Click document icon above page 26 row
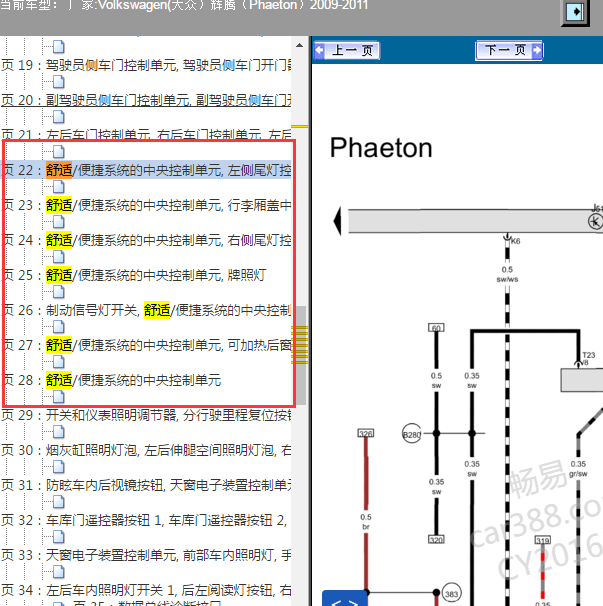603x606 pixels. point(58,292)
